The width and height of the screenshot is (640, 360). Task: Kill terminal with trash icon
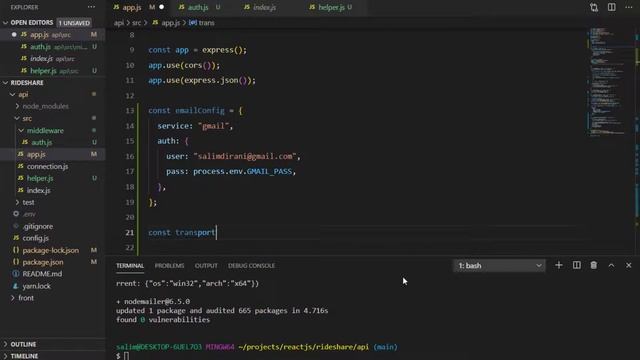click(x=593, y=265)
